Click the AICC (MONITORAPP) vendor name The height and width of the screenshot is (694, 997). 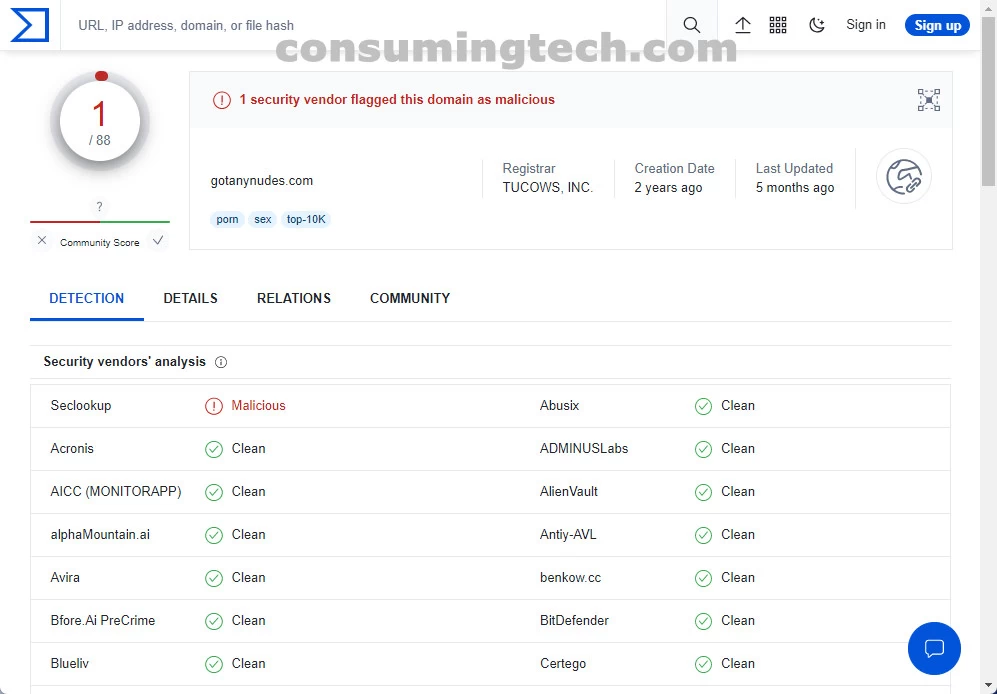pyautogui.click(x=116, y=491)
